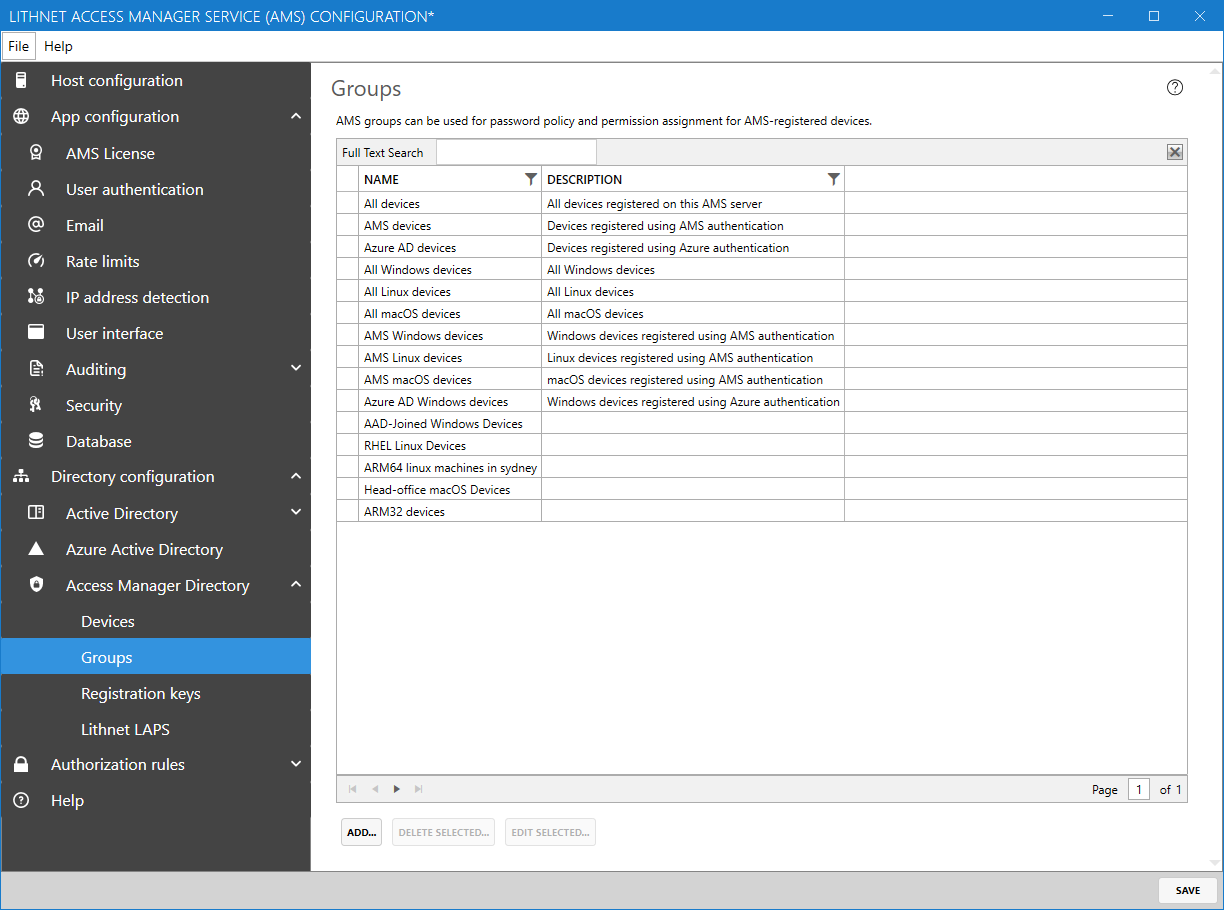Select the Groups sidebar item

pos(155,657)
